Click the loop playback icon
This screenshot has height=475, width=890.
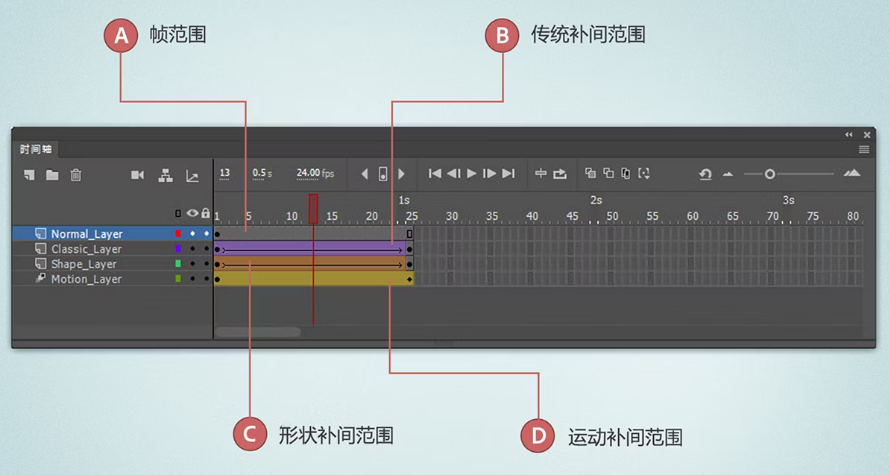(560, 174)
